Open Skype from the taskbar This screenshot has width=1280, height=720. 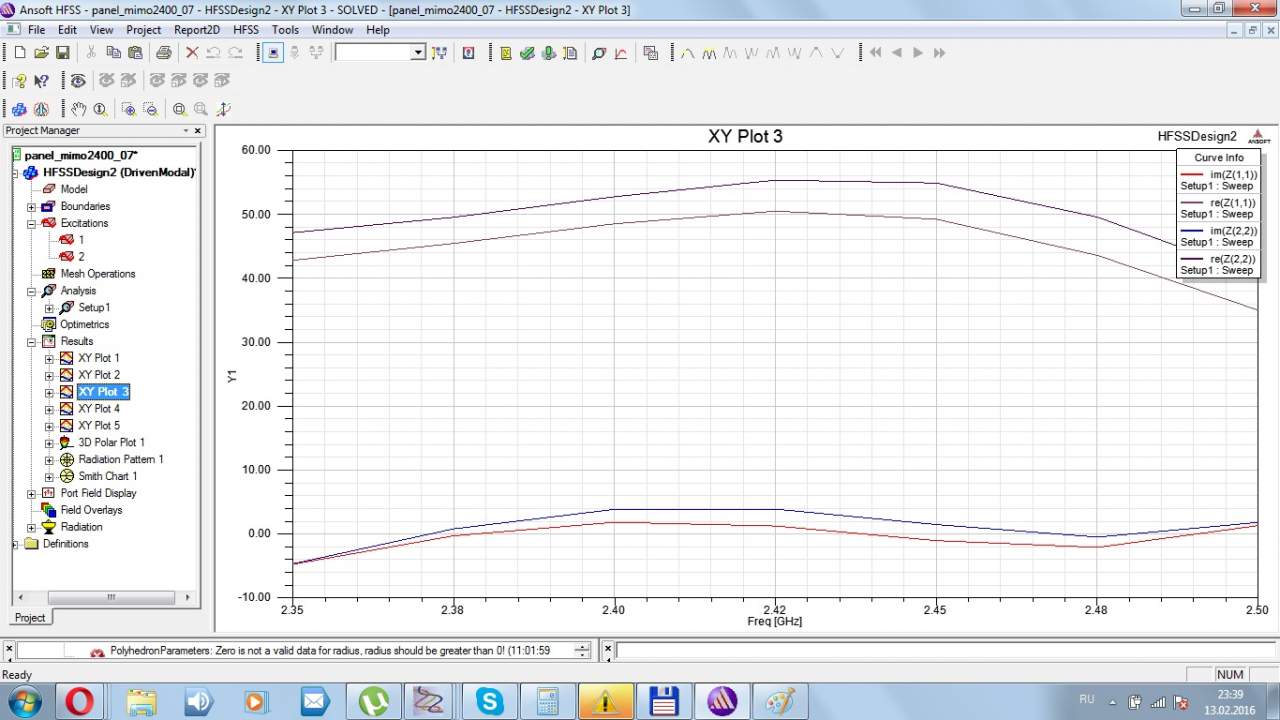[x=490, y=701]
